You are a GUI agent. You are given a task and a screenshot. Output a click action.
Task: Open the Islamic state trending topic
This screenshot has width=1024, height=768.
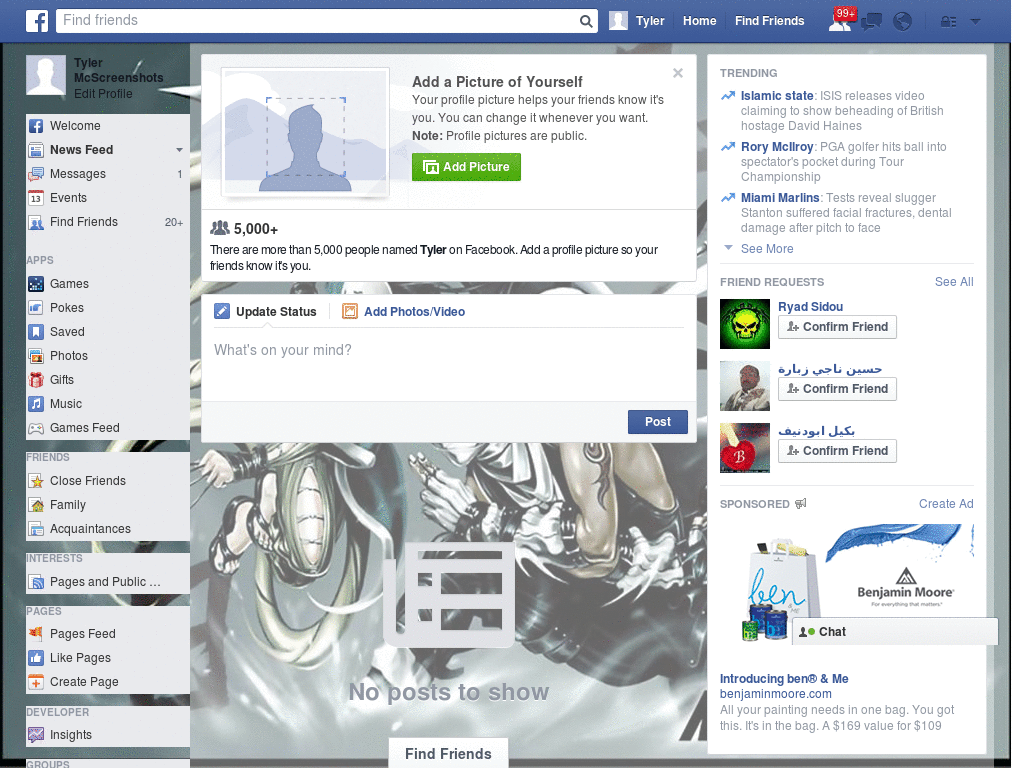pyautogui.click(x=777, y=95)
